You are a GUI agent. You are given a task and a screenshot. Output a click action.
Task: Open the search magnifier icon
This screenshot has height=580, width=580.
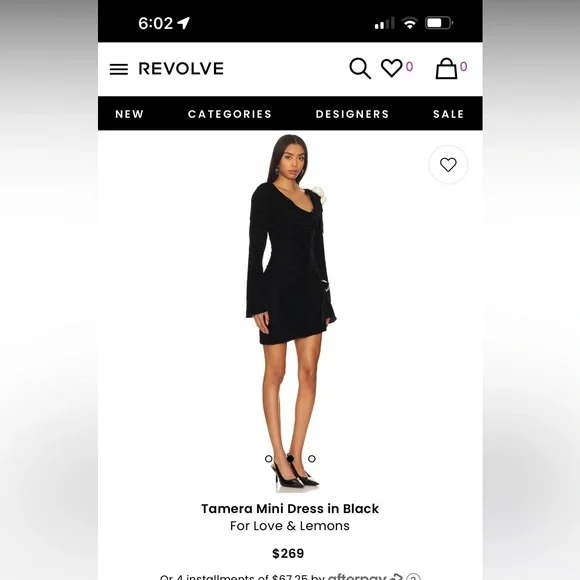(x=360, y=68)
